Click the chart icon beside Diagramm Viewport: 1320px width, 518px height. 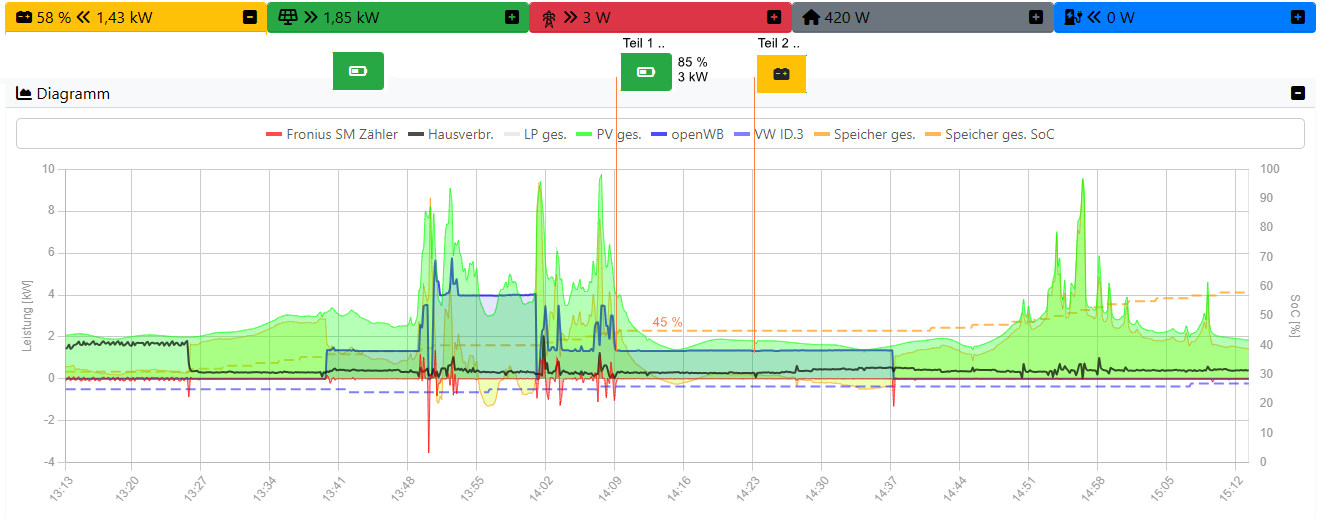point(25,94)
